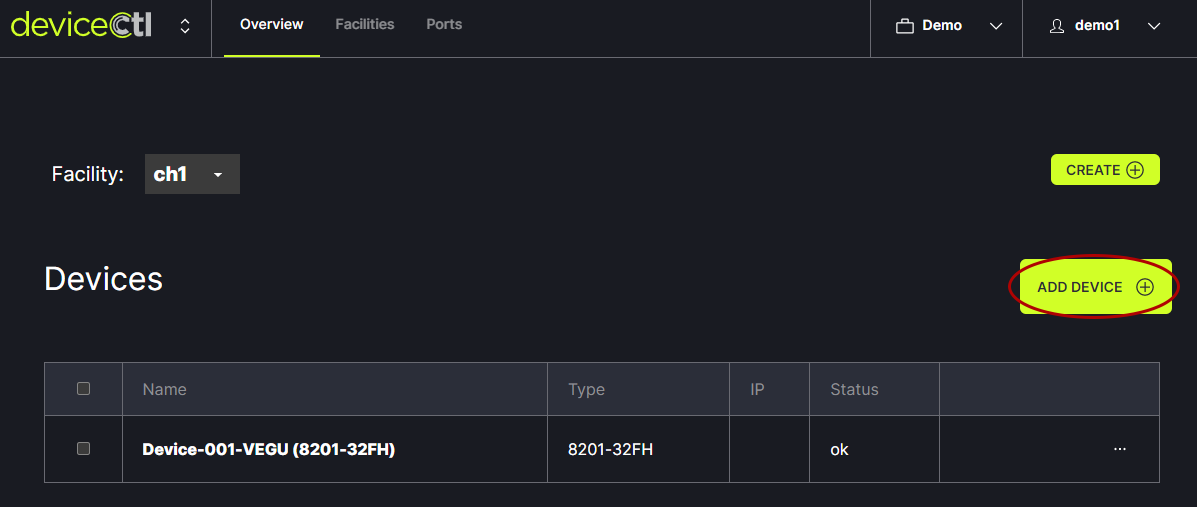Open the Device-001-VEGU (8201-32FH) device link
Screen dimensions: 1197x507
(268, 449)
